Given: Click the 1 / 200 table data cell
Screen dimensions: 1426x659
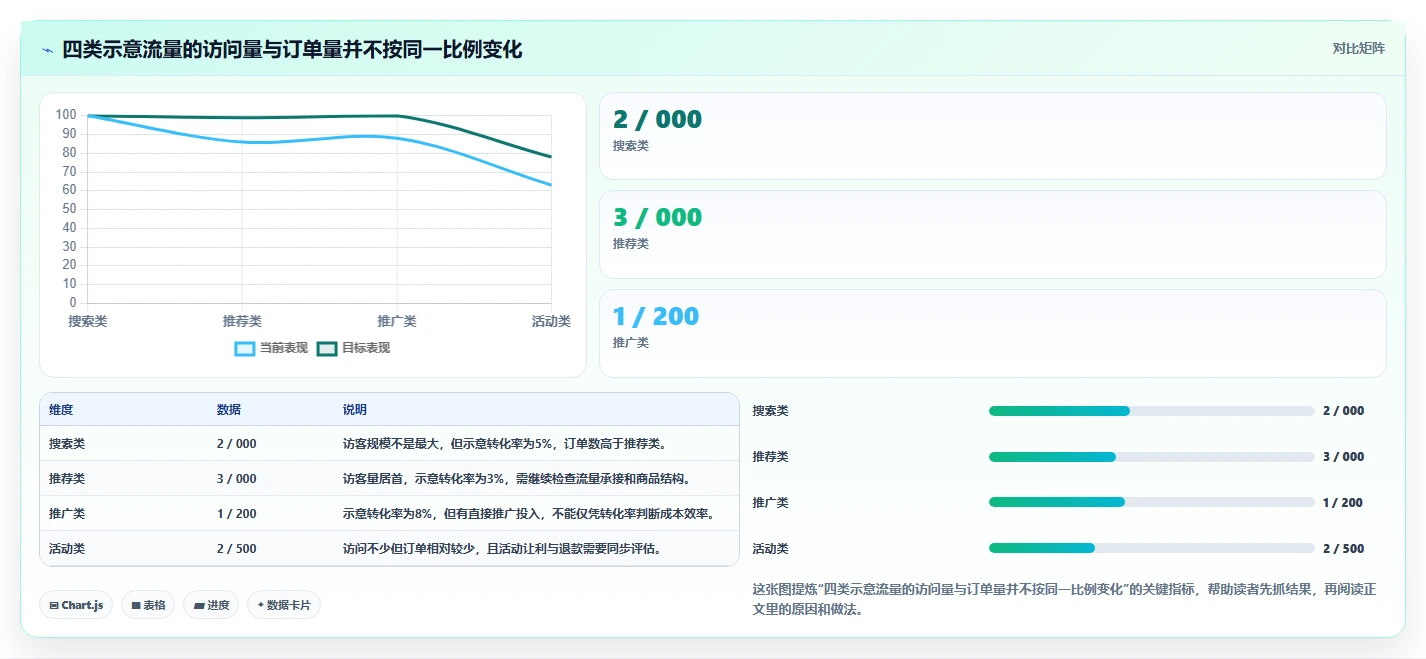Looking at the screenshot, I should coord(237,514).
